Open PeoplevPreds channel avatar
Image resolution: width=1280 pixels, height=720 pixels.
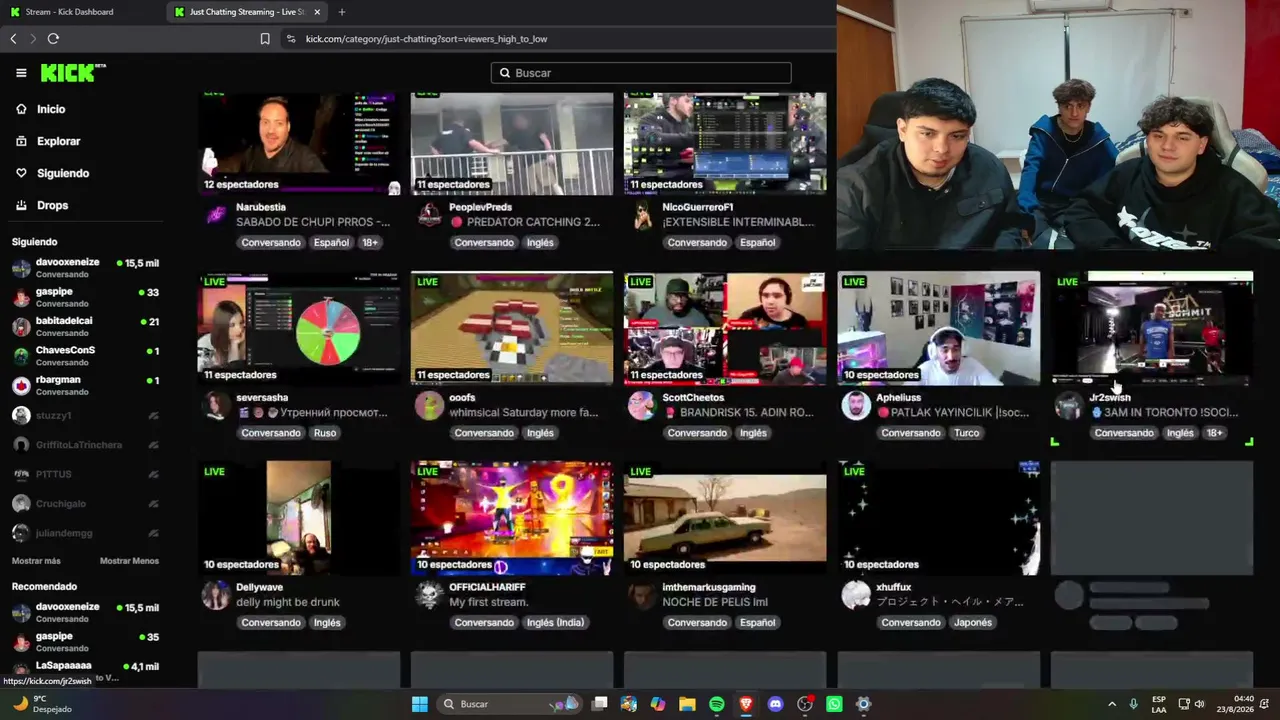click(429, 215)
